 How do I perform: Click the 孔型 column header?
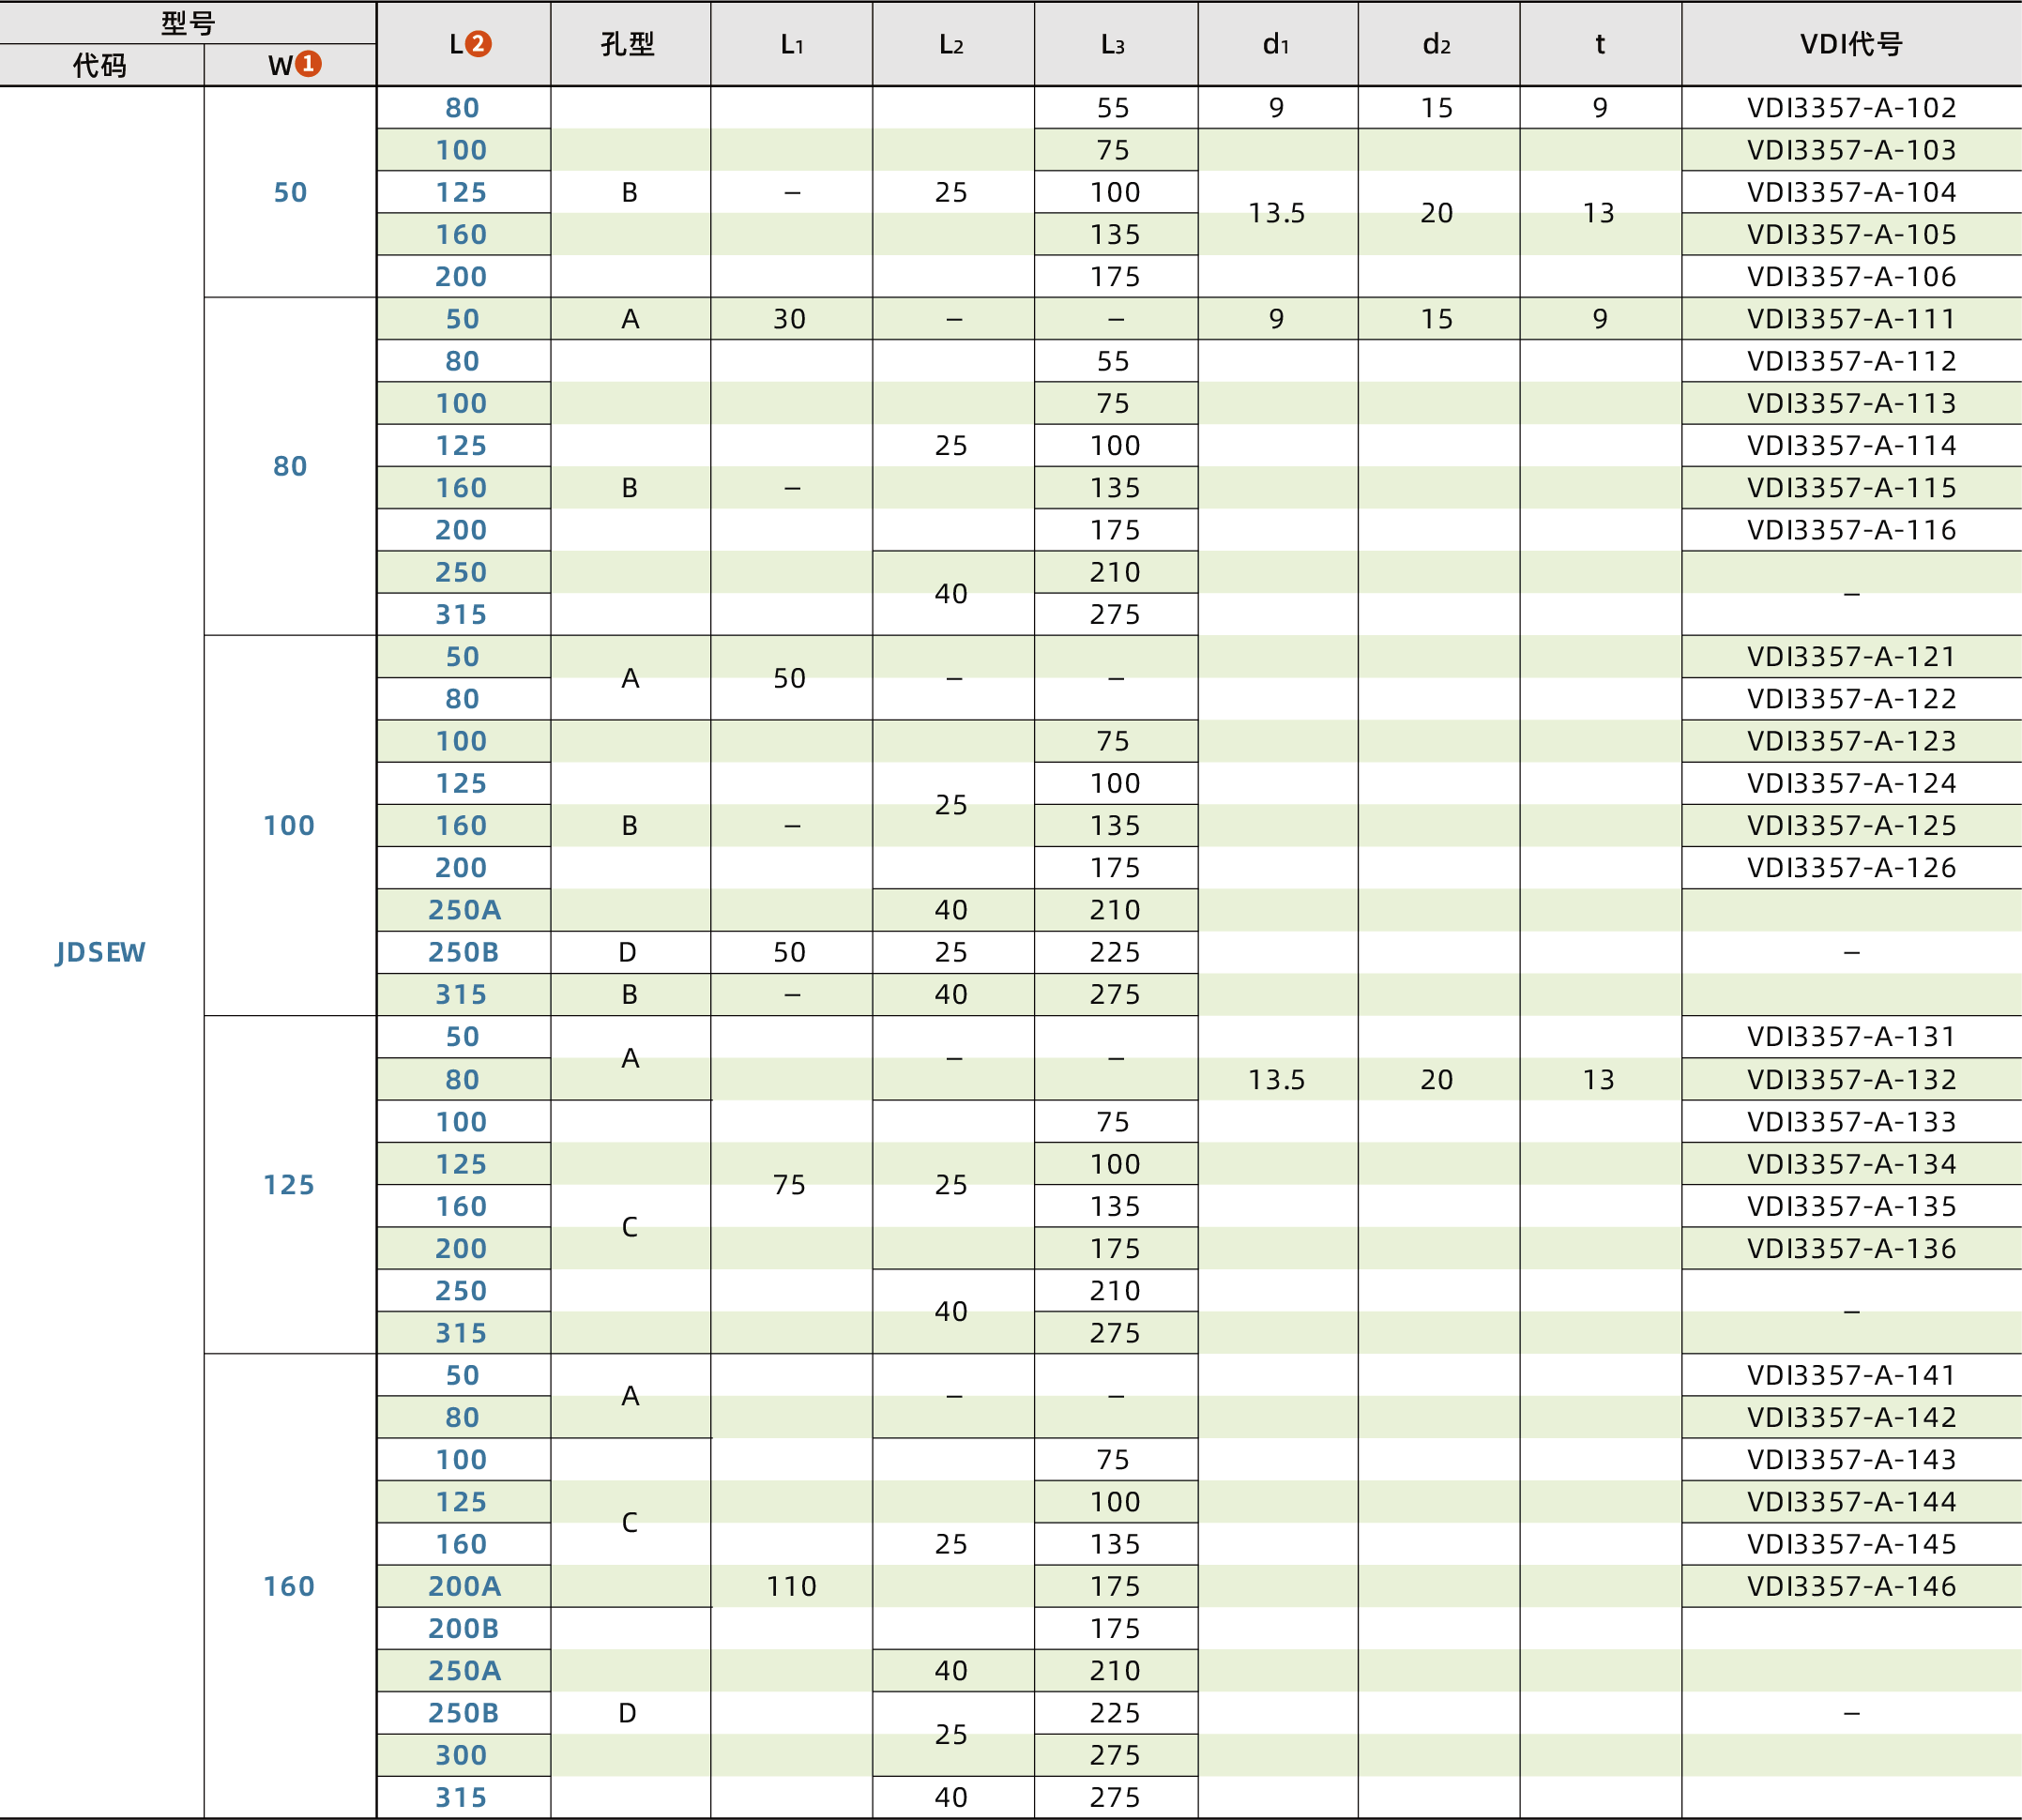click(x=629, y=44)
